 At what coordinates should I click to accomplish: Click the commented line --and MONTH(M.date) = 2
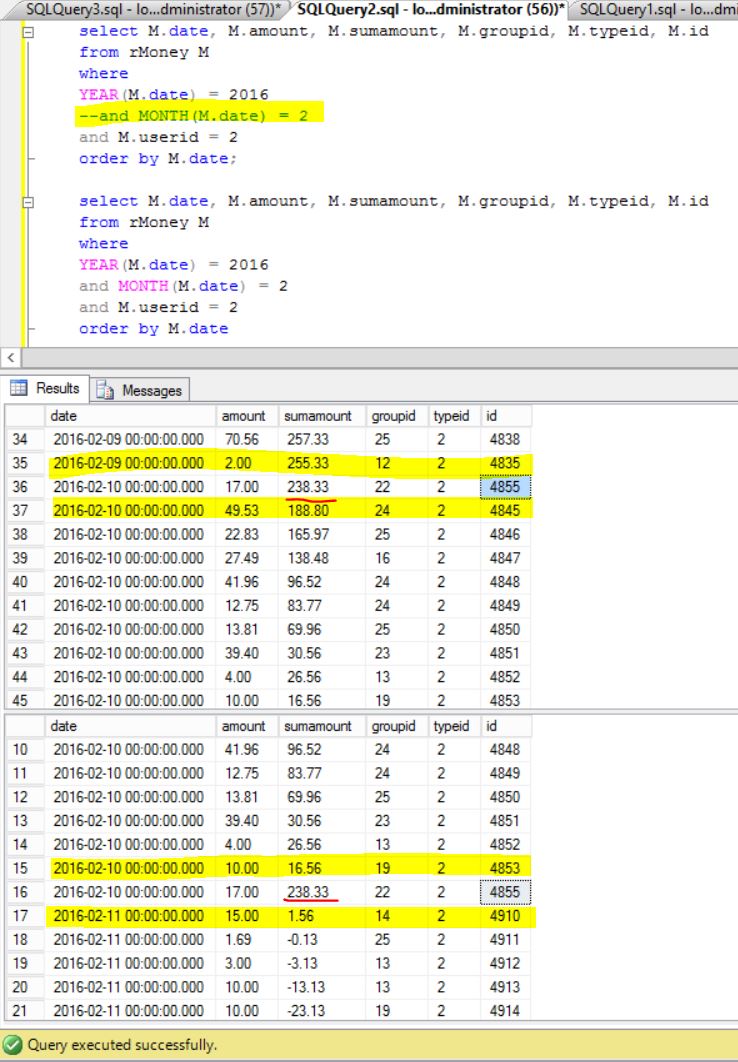[x=193, y=116]
